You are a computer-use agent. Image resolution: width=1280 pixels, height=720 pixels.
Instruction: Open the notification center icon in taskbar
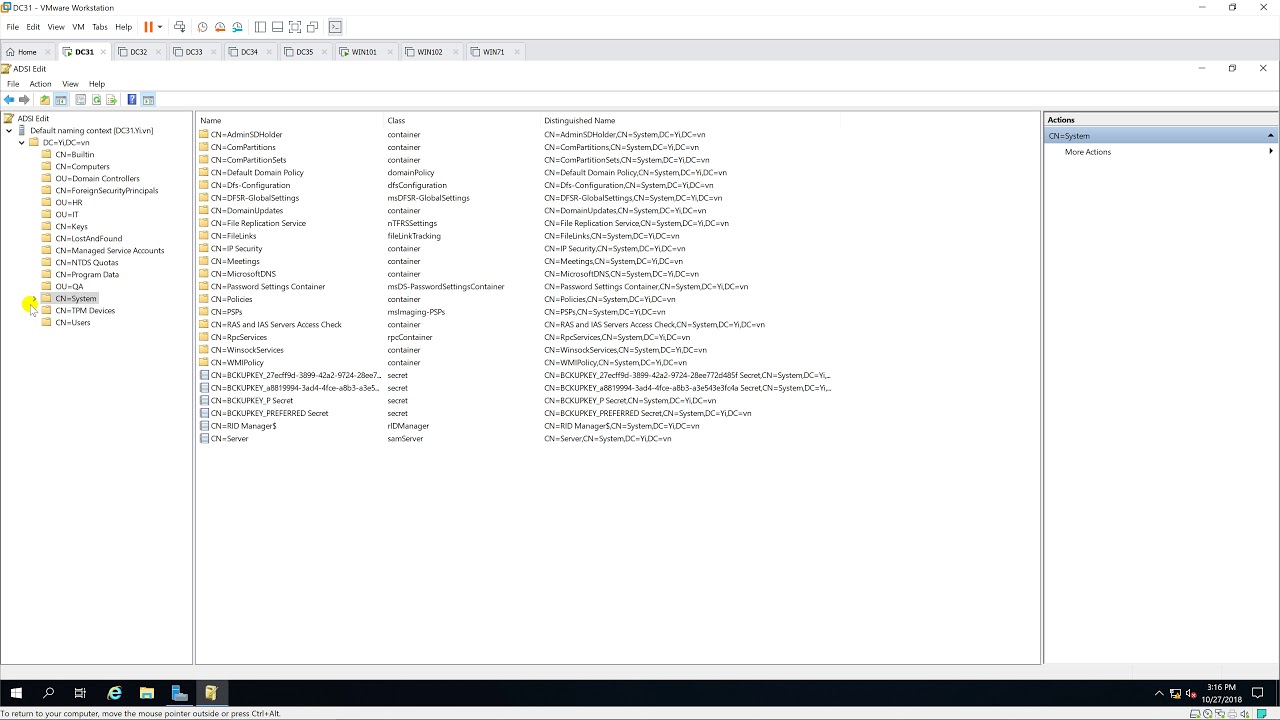coord(1258,693)
